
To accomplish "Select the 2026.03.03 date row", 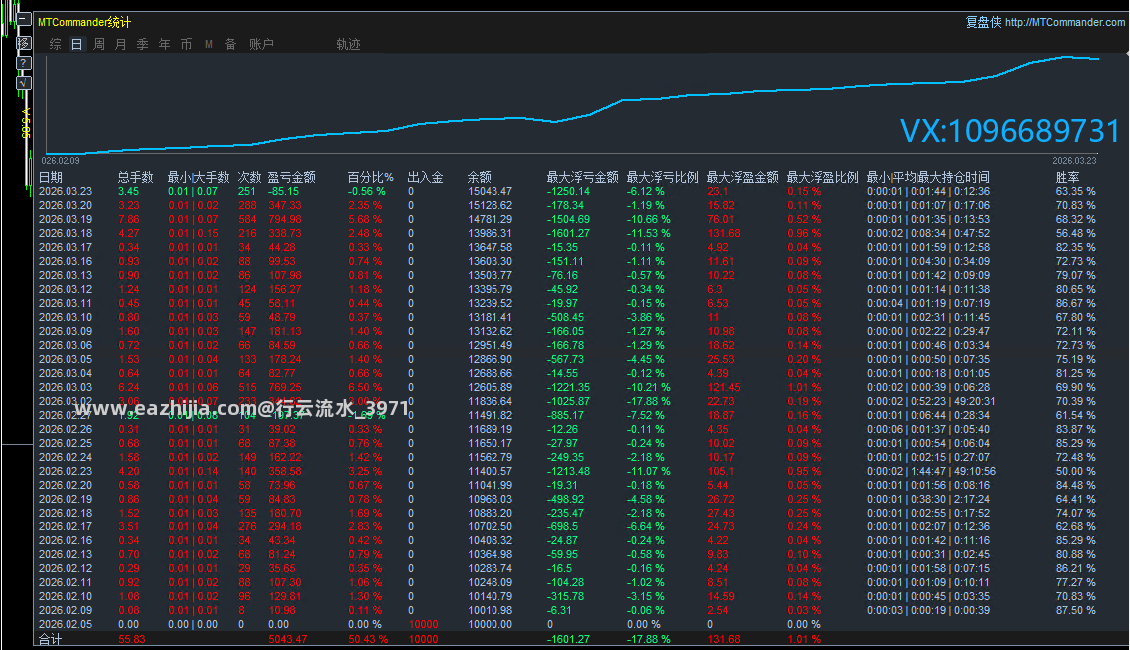I will [66, 387].
